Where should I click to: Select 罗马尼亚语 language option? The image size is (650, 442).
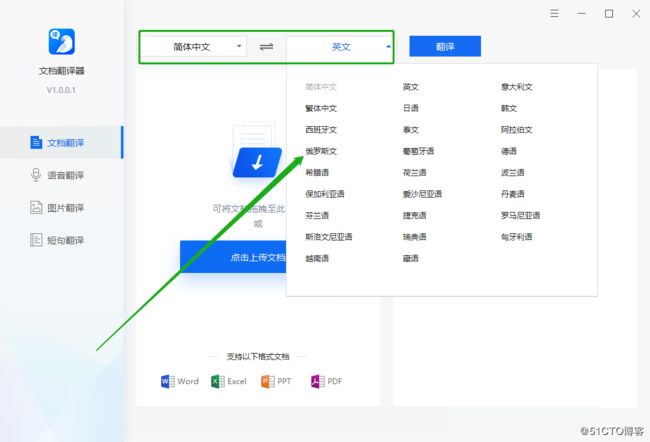click(x=520, y=216)
